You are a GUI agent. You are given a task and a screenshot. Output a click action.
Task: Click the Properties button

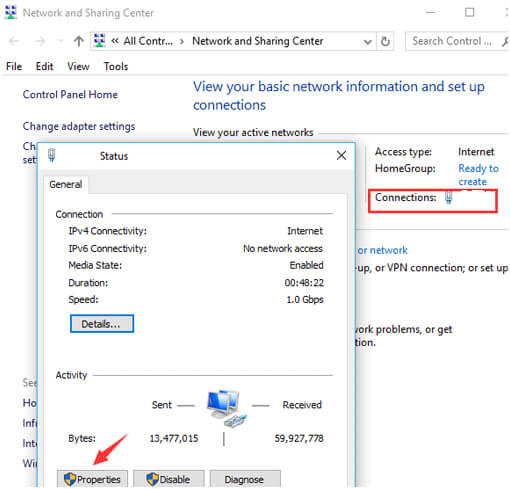[92, 479]
